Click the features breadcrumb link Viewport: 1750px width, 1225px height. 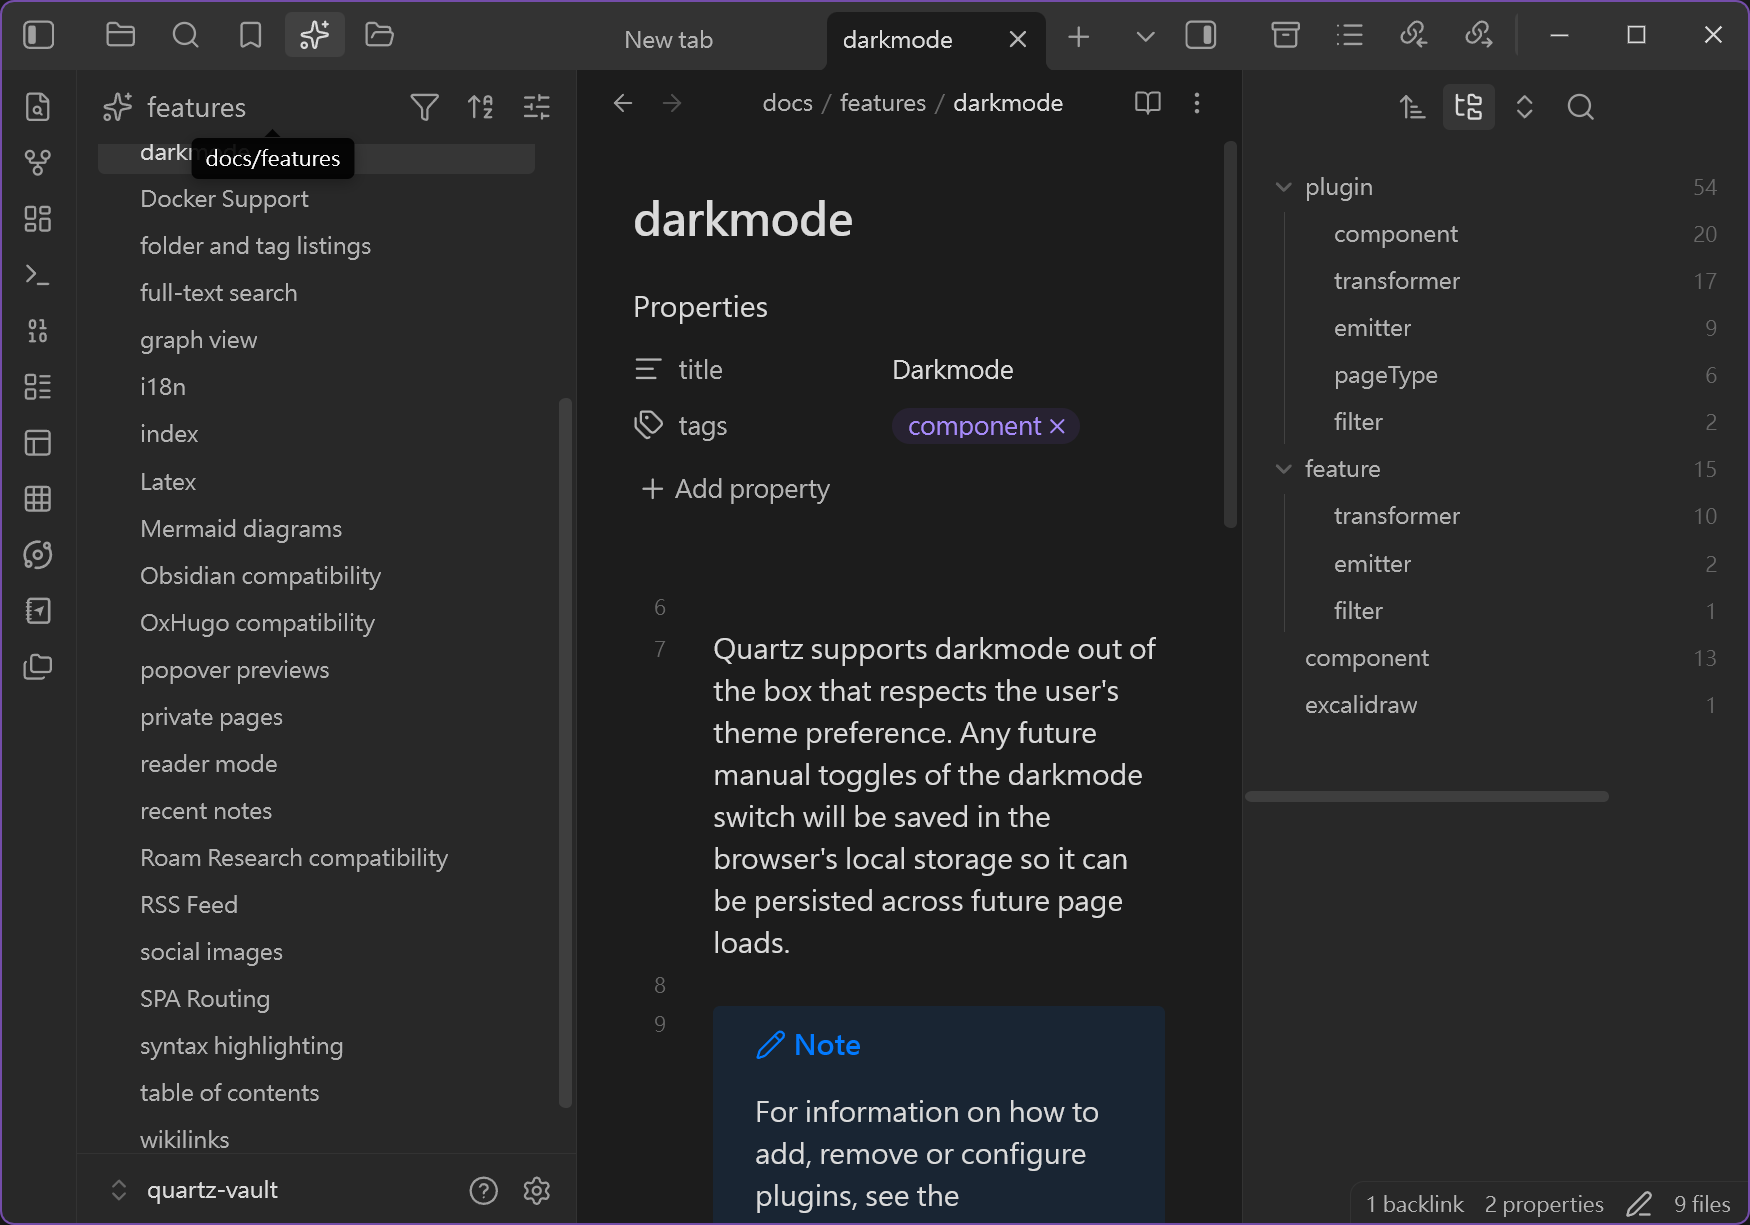(x=883, y=103)
